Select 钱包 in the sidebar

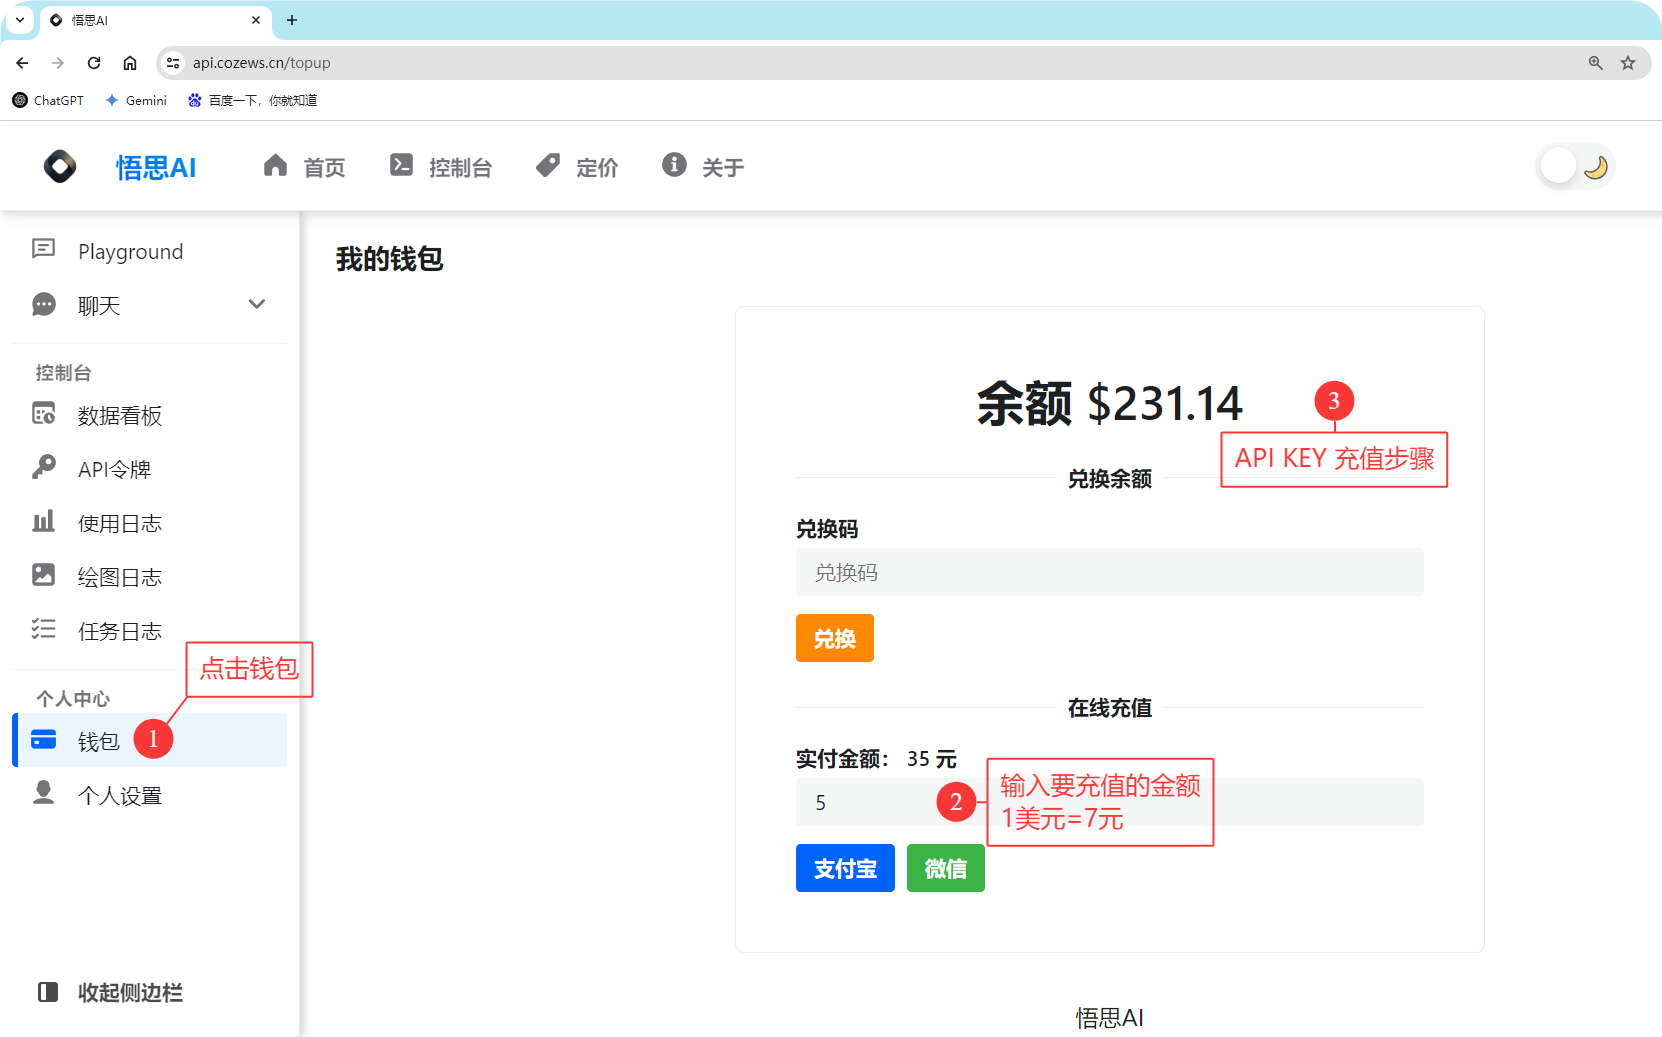click(98, 741)
